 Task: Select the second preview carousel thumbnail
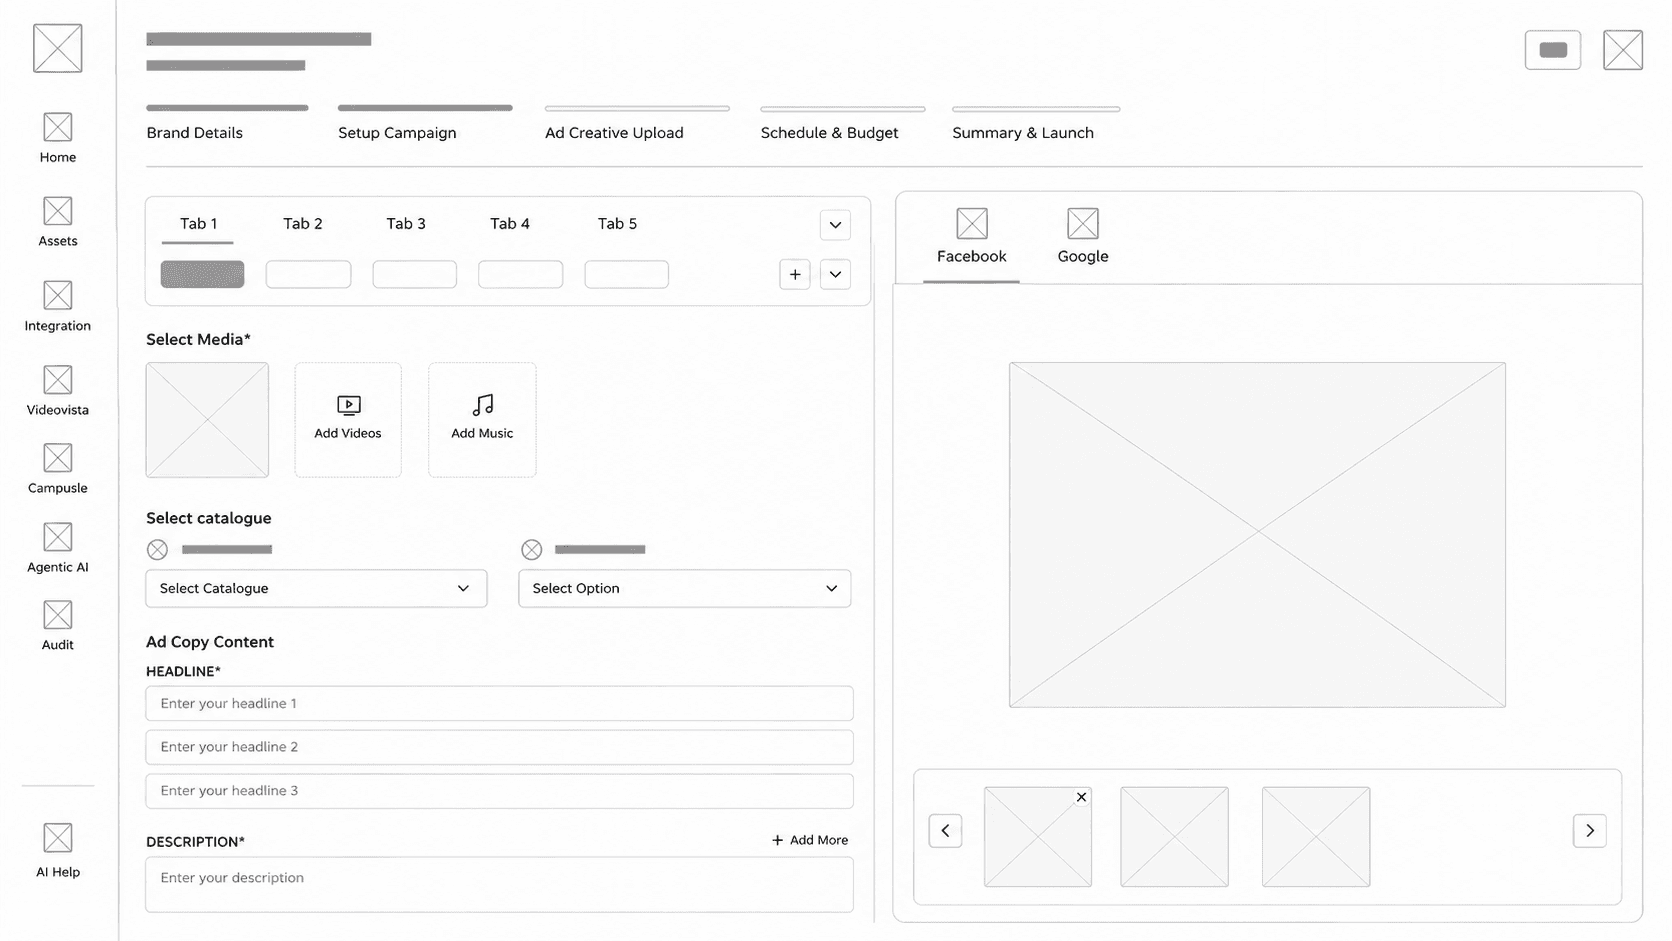pos(1174,837)
